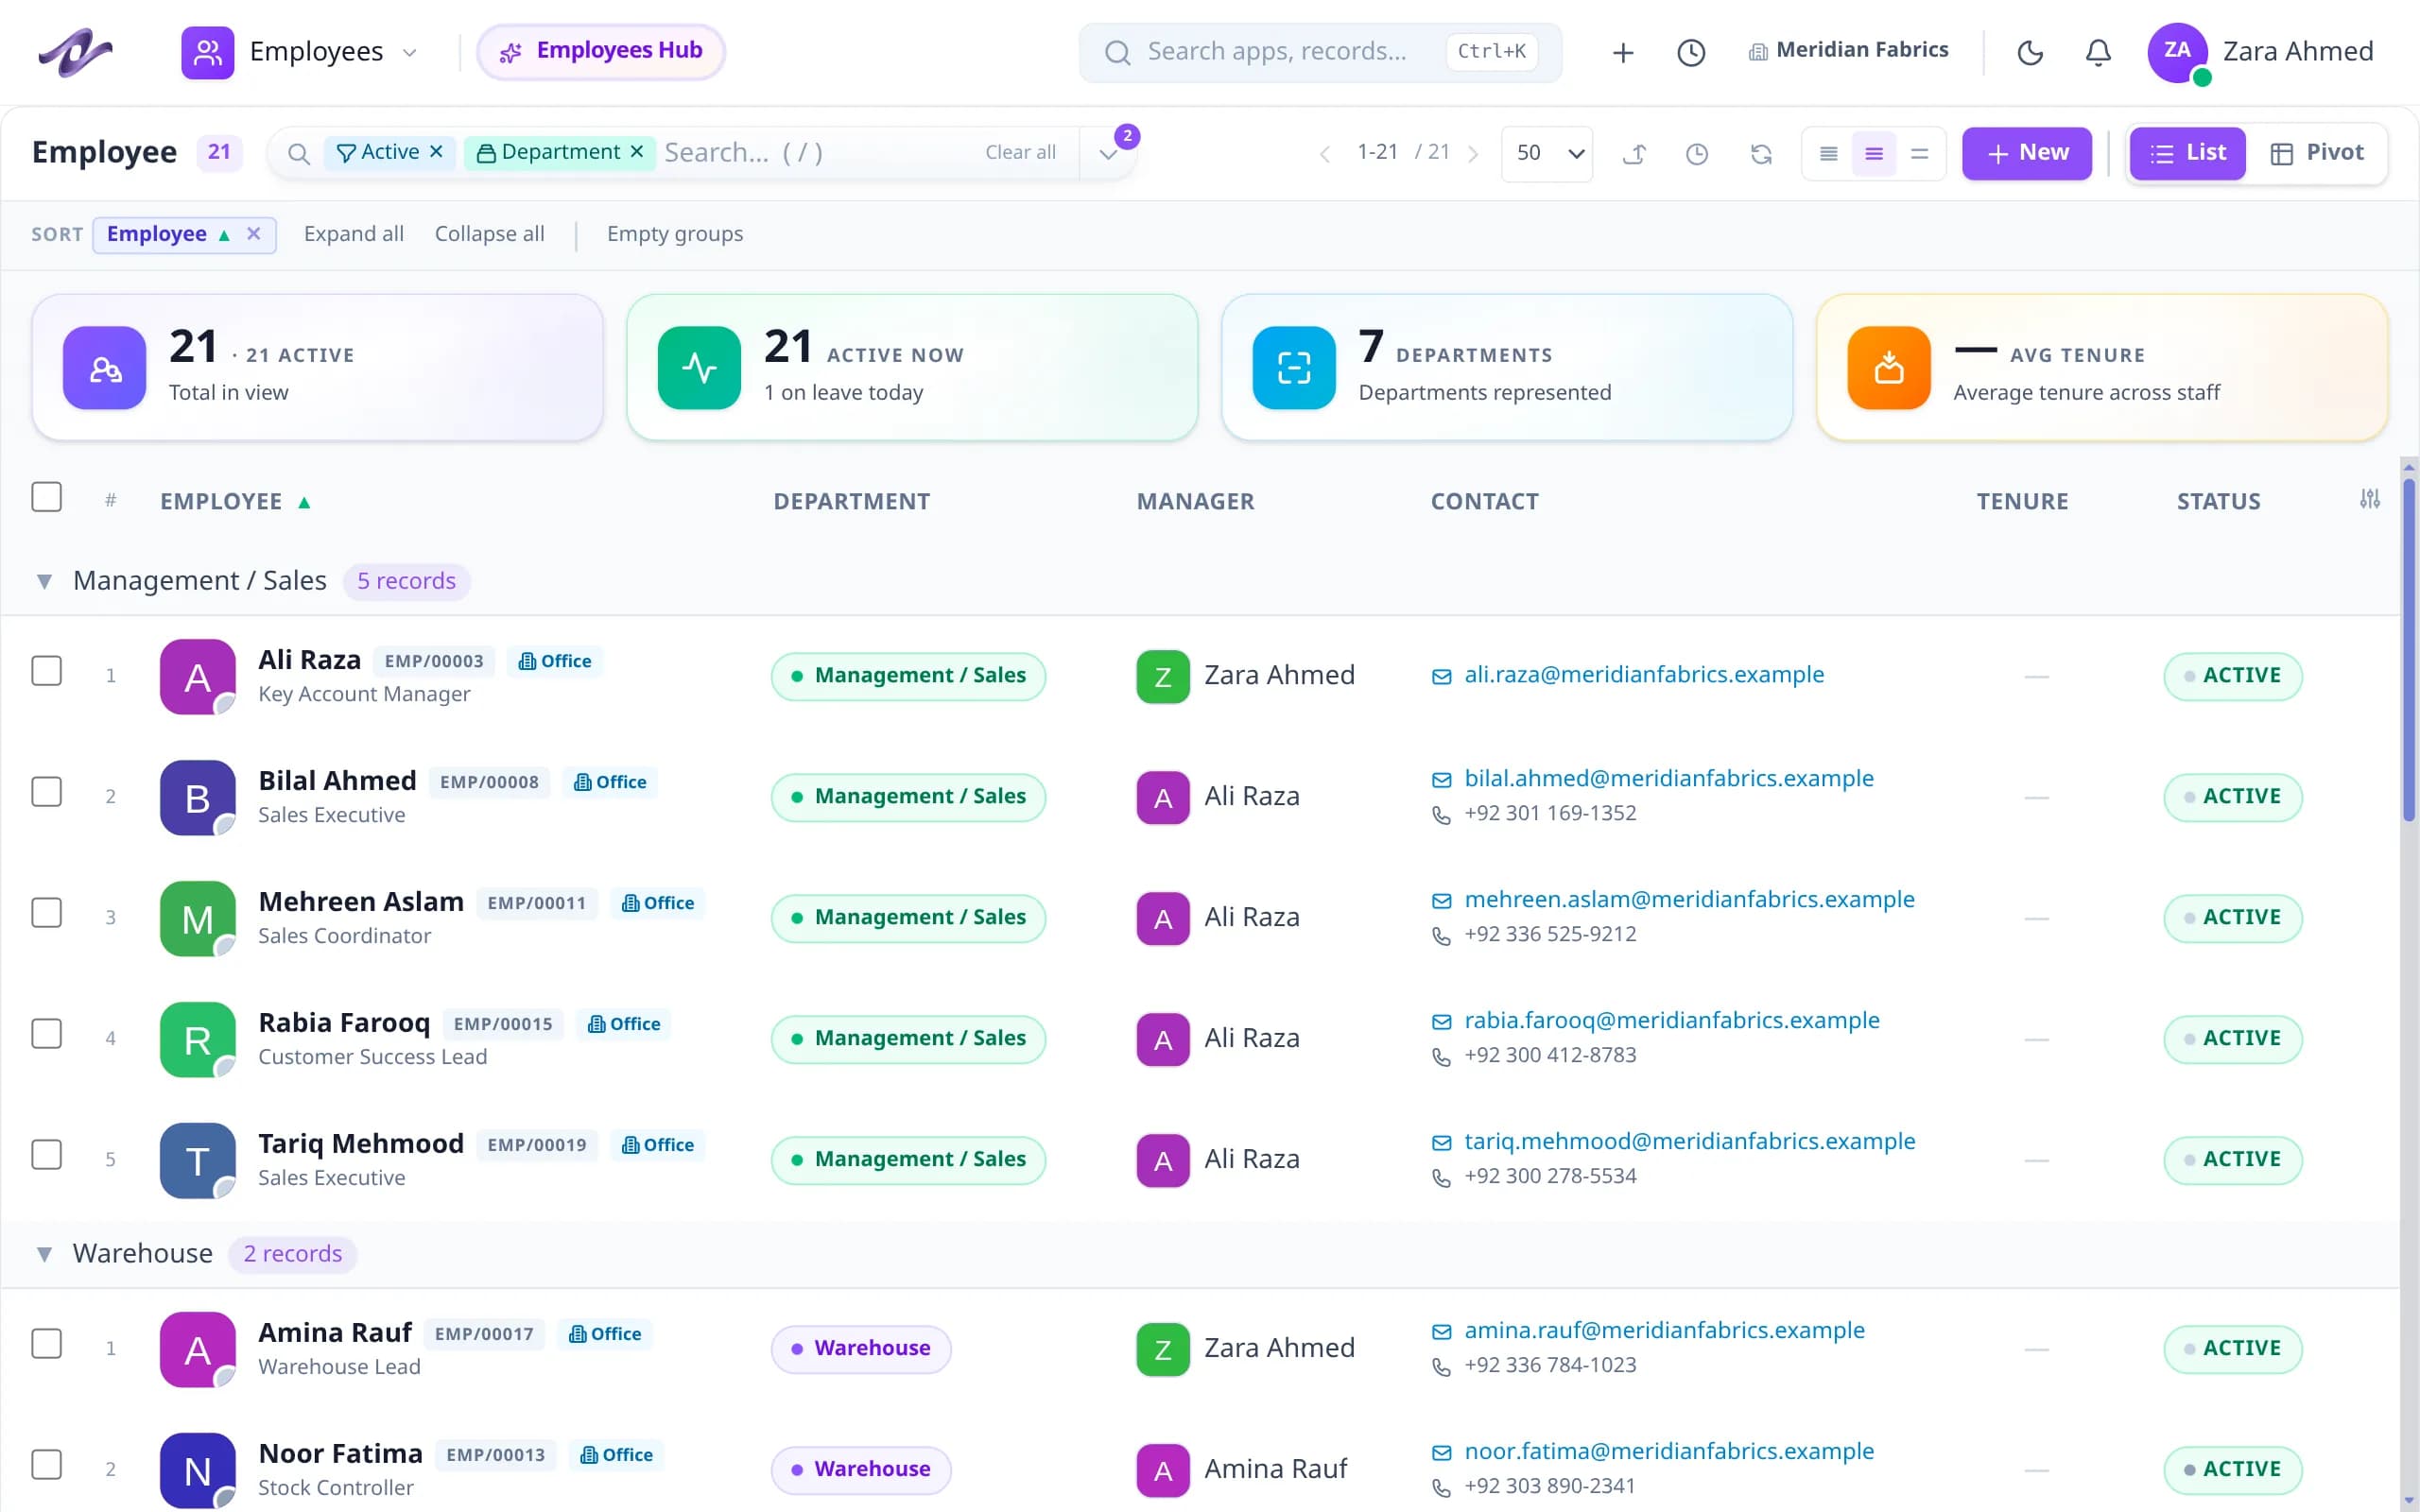2420x1512 pixels.
Task: Switch to the List view
Action: point(2187,153)
